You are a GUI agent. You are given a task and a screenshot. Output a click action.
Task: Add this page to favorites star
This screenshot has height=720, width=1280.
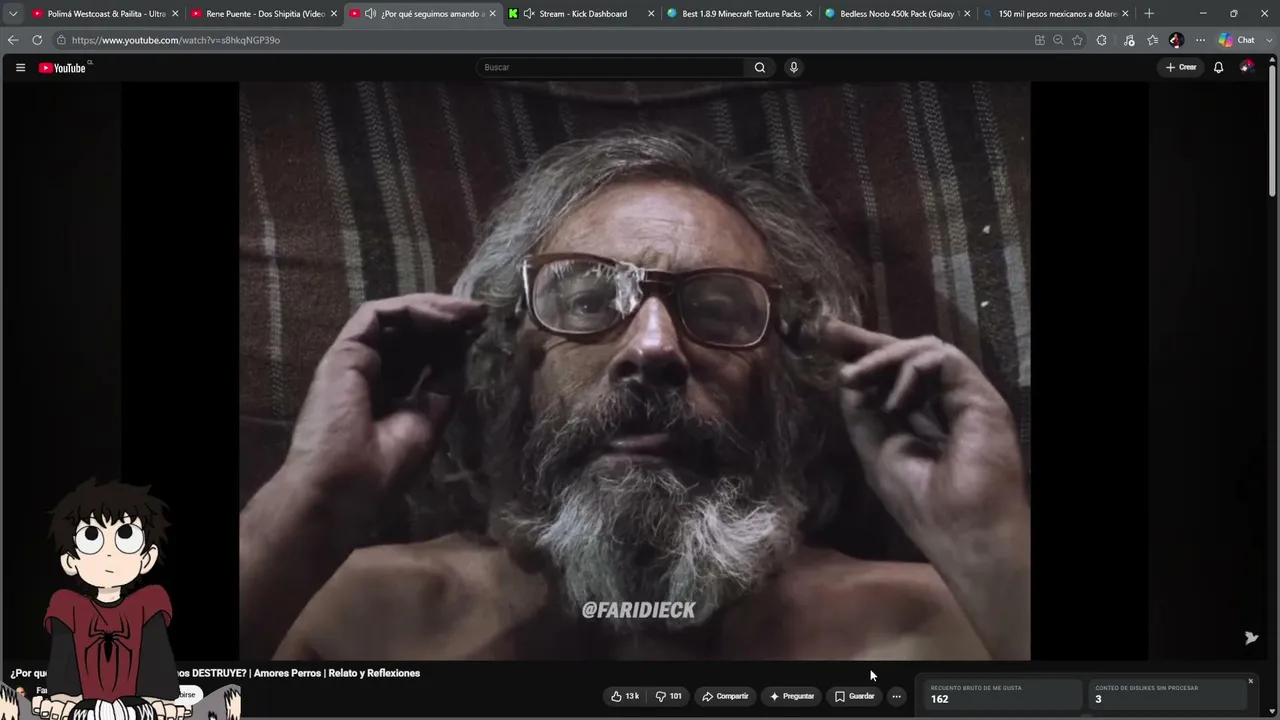(1077, 40)
